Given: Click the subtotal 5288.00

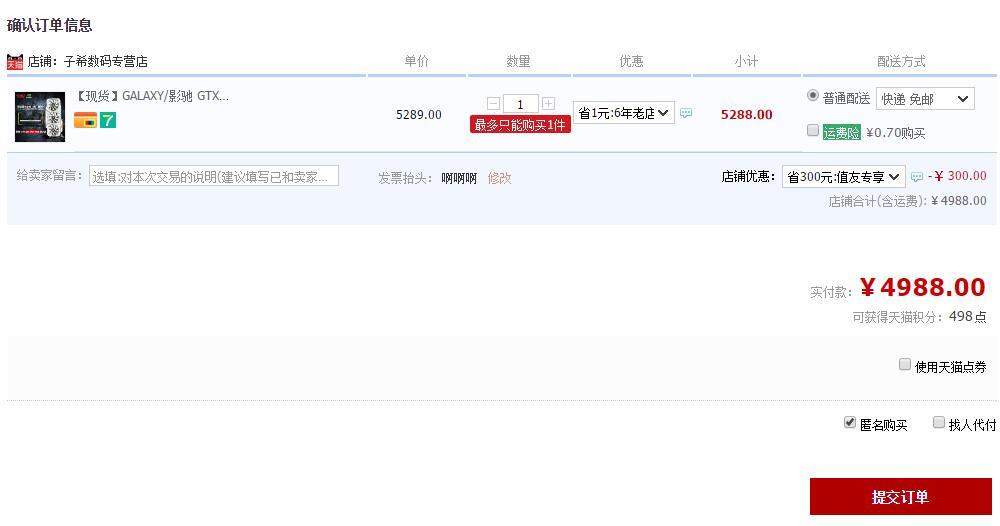Looking at the screenshot, I should [x=746, y=115].
